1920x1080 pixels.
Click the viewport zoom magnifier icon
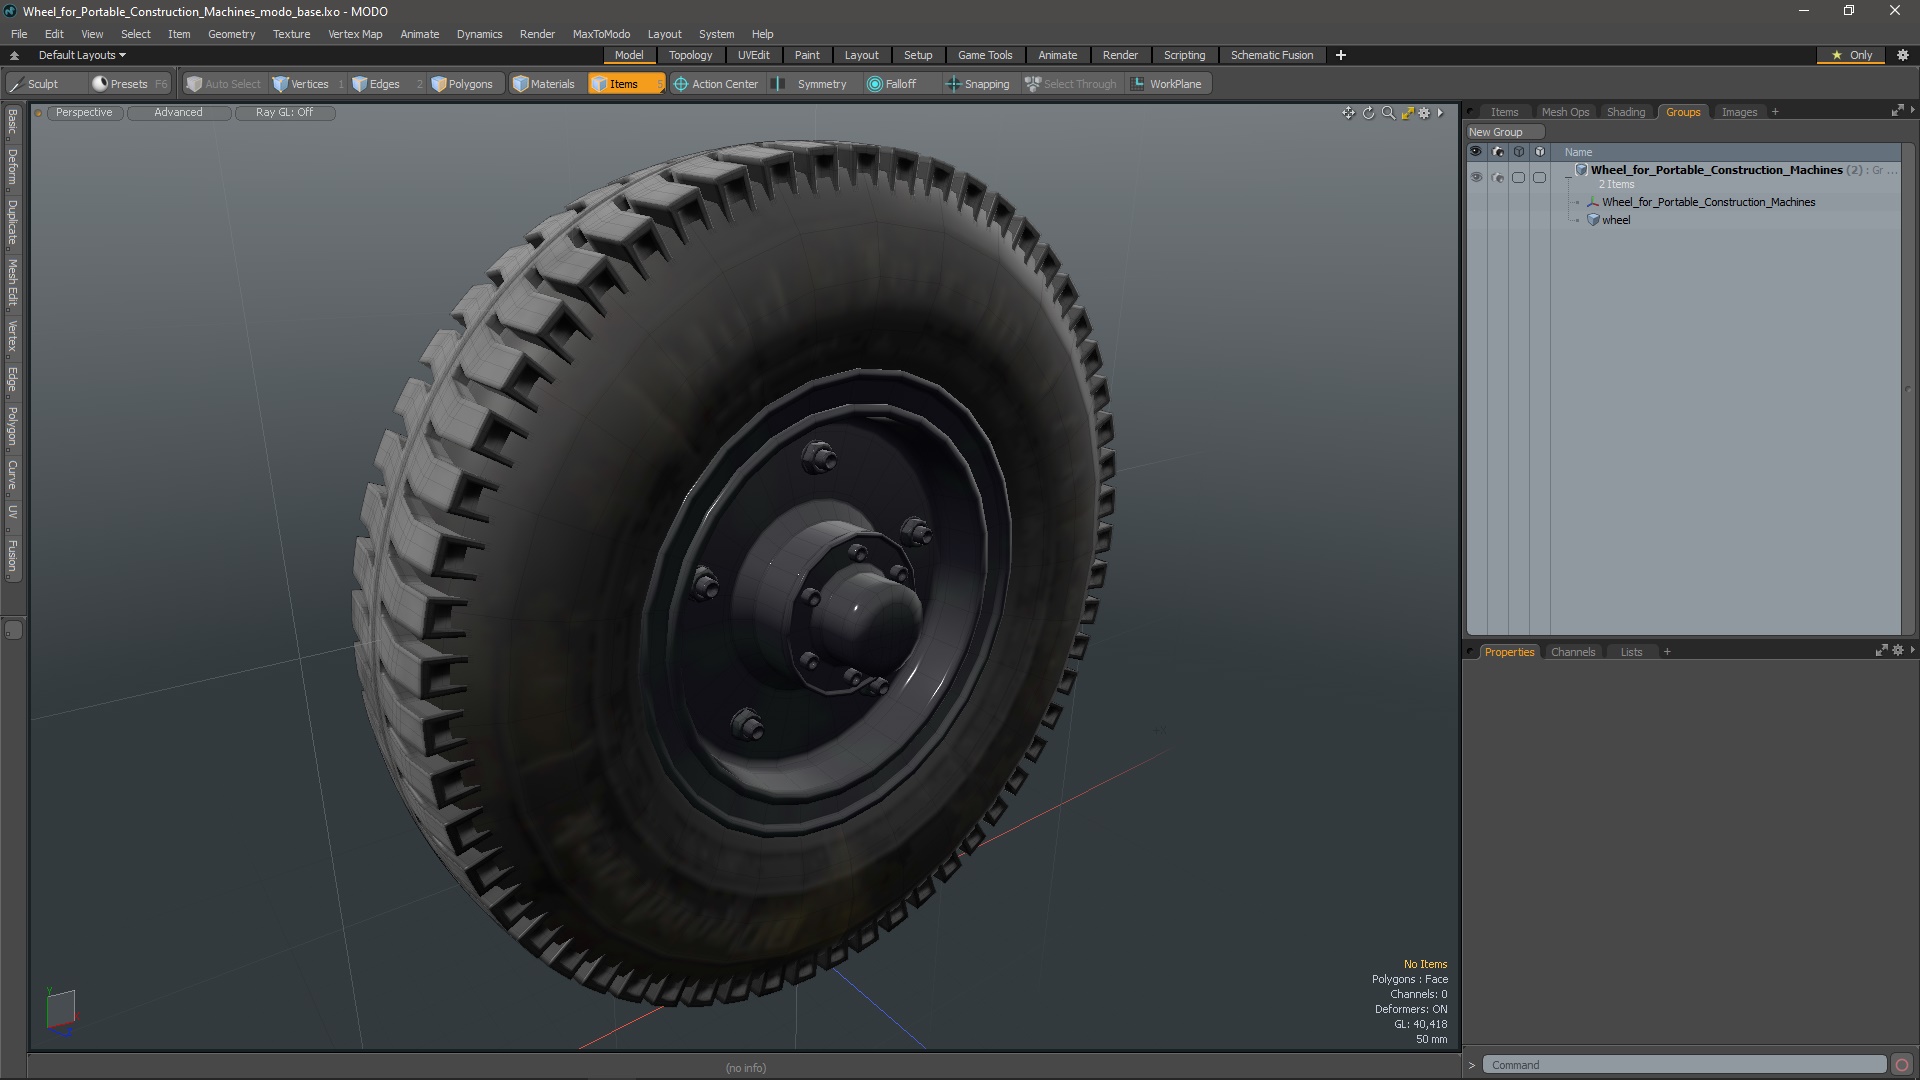tap(1388, 113)
